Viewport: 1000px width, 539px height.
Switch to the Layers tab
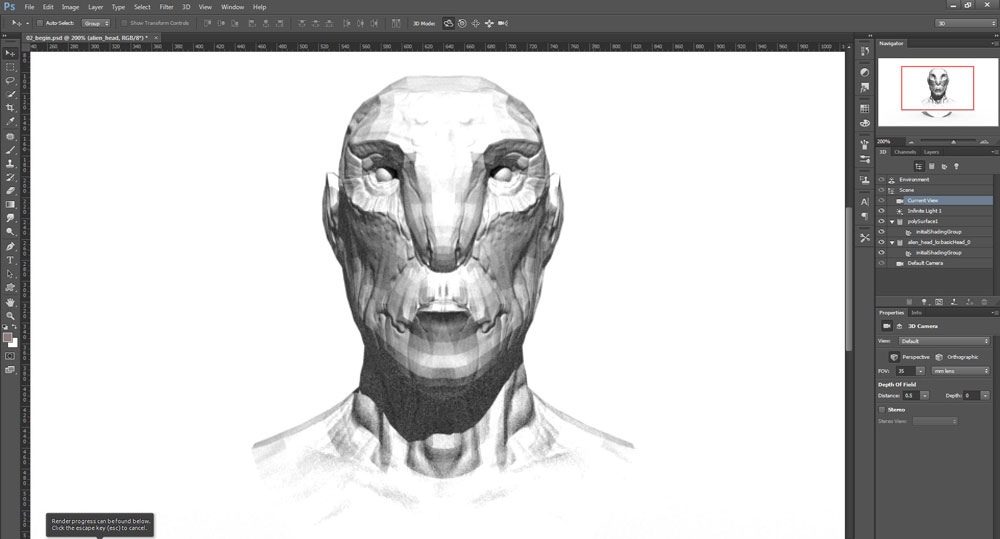[x=931, y=152]
